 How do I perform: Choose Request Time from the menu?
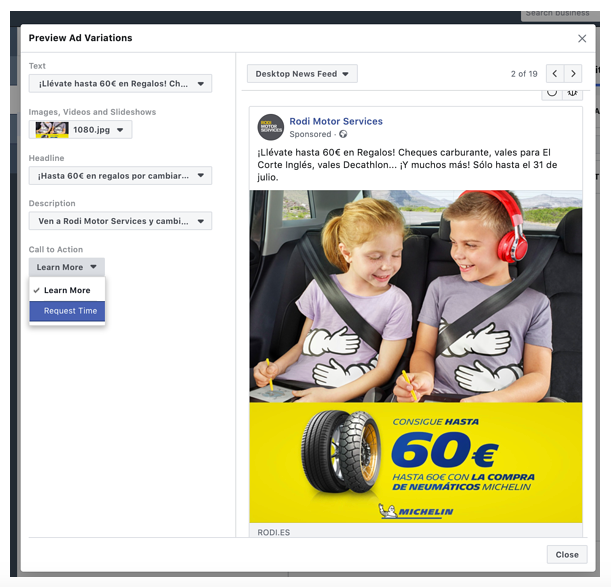[67, 311]
